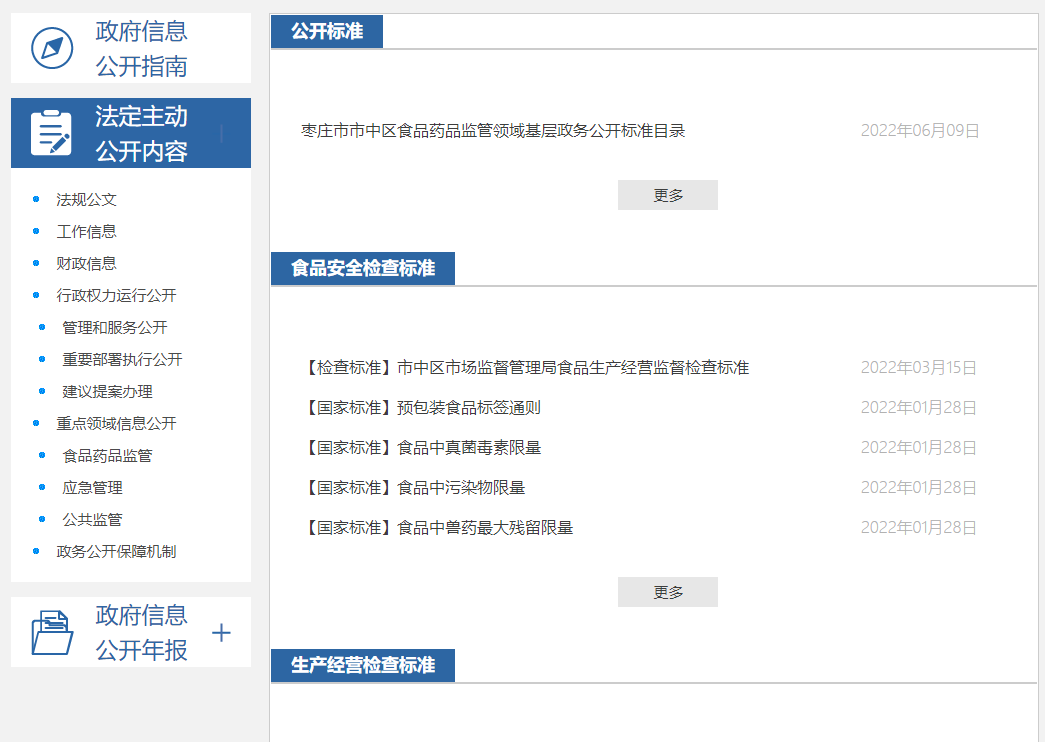Image resolution: width=1045 pixels, height=742 pixels.
Task: Expand 政府信息公开年报 with the plus icon
Action: [222, 633]
